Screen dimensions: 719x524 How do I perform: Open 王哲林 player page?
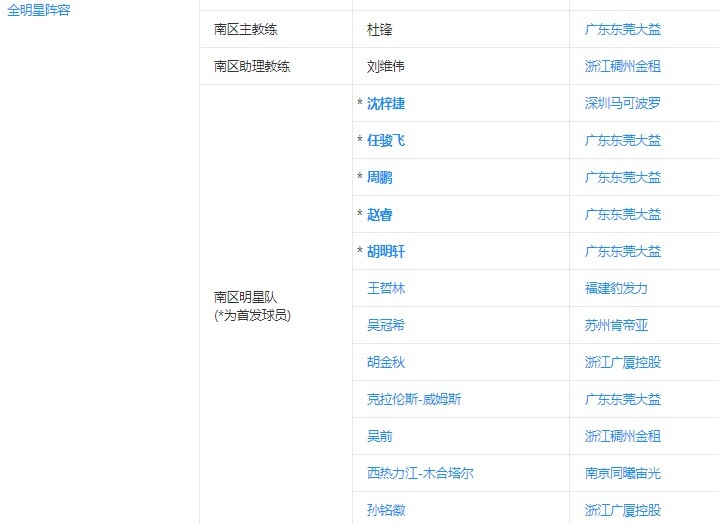[x=386, y=288]
